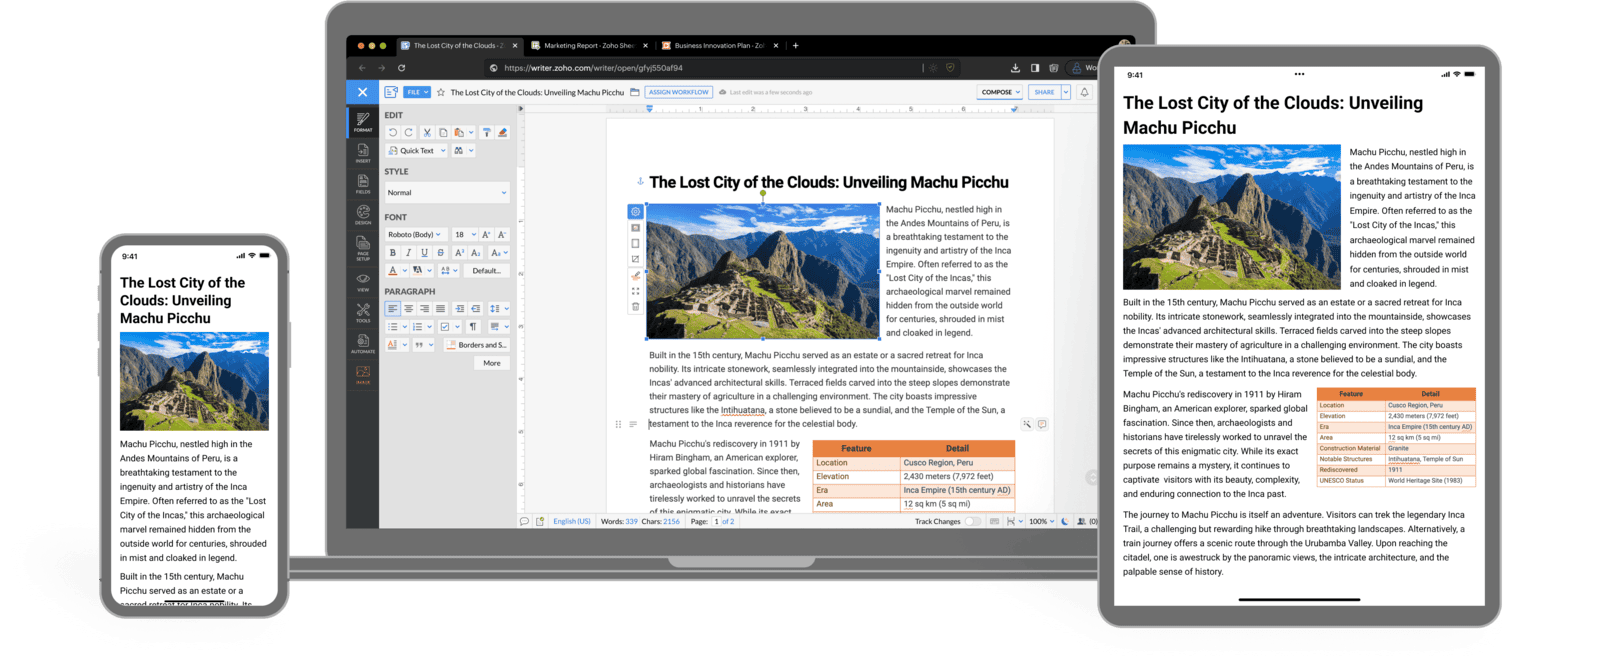Open the Design panel in the sidebar

[363, 214]
